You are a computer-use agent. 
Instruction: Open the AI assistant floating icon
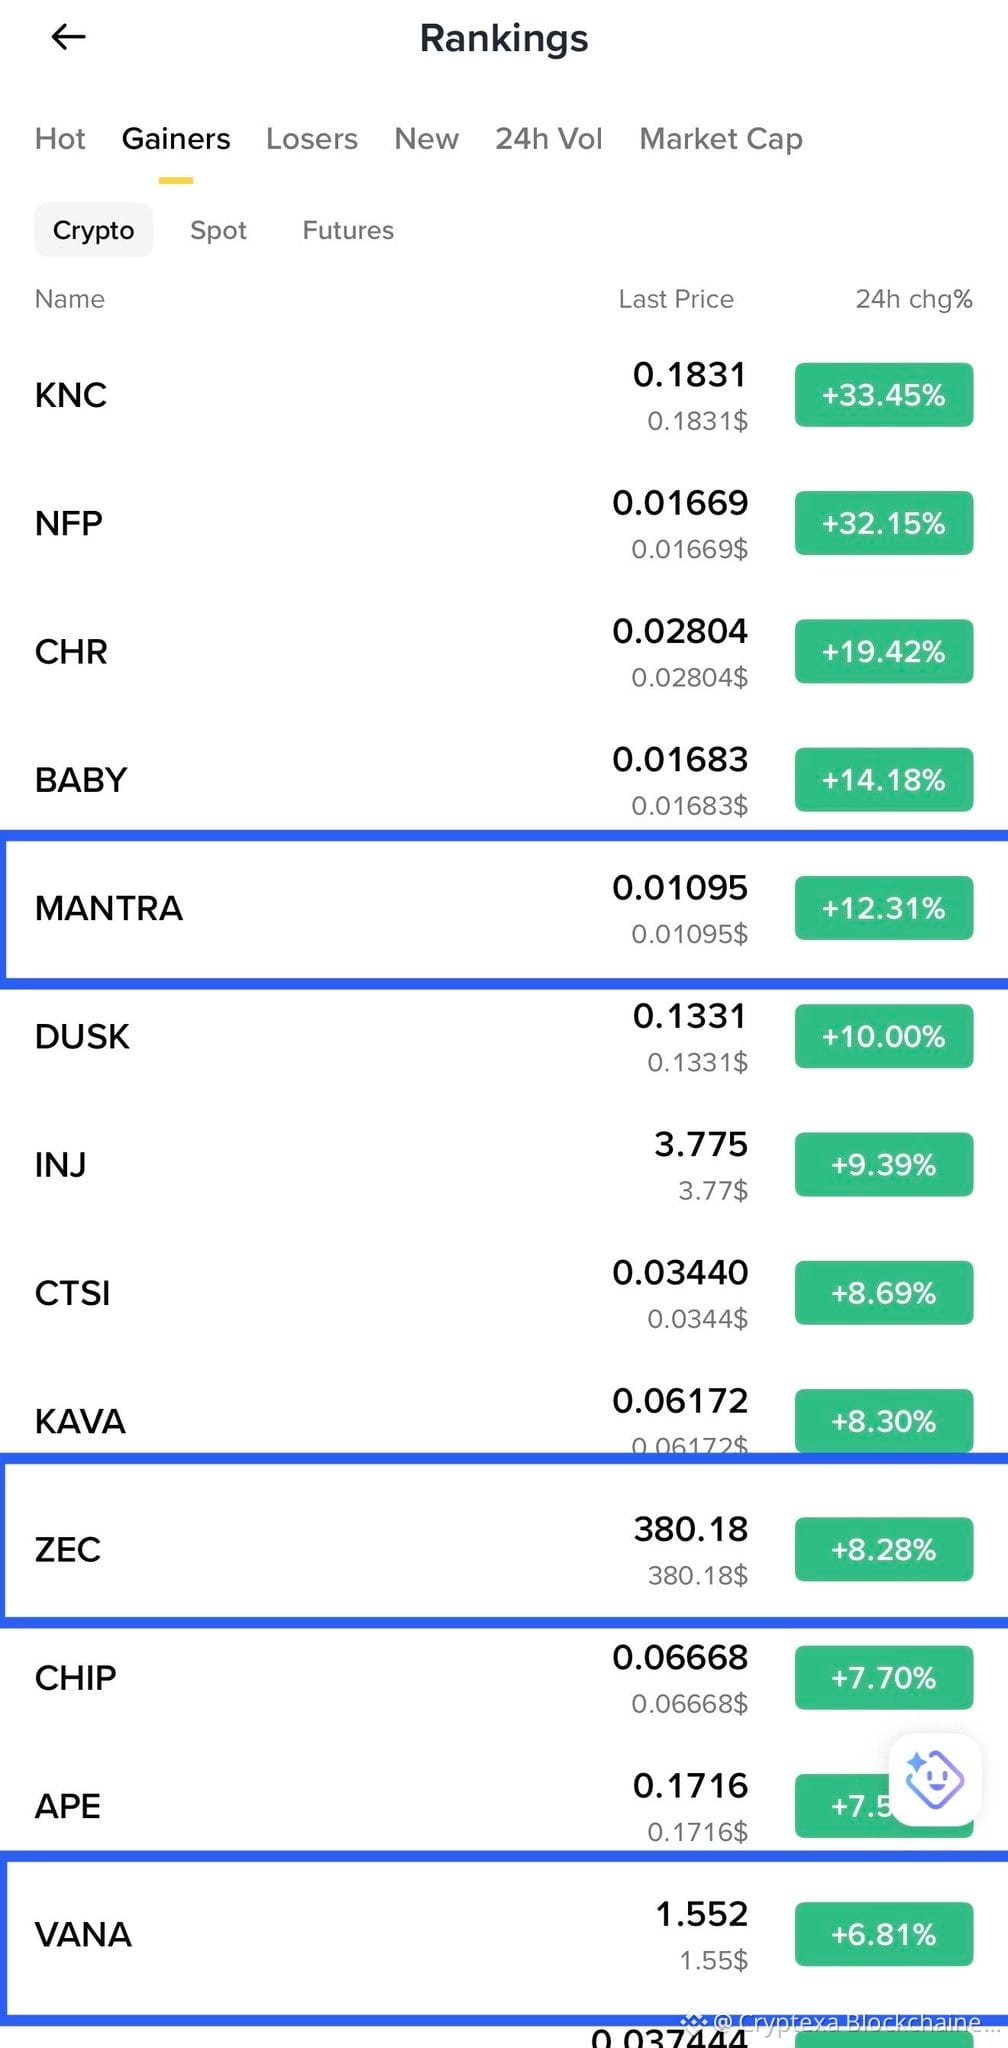(934, 1780)
